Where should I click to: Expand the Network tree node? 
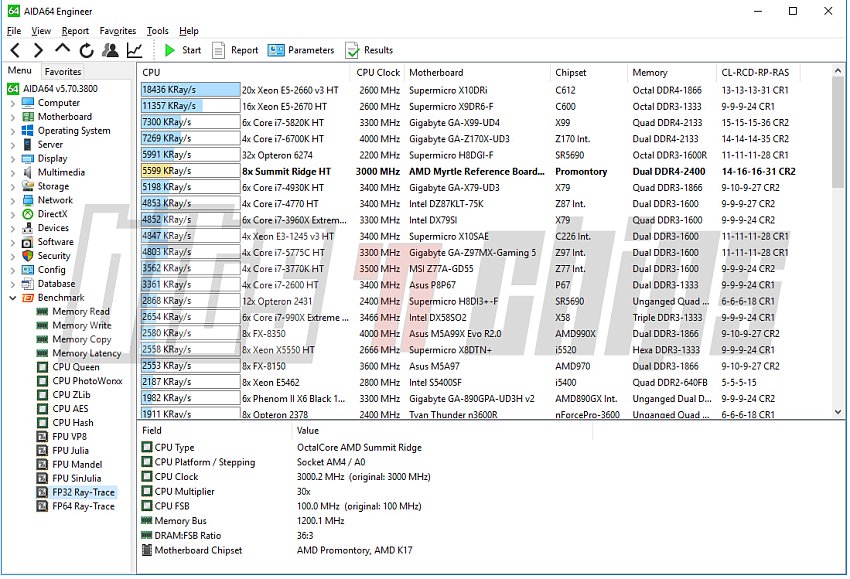point(12,201)
